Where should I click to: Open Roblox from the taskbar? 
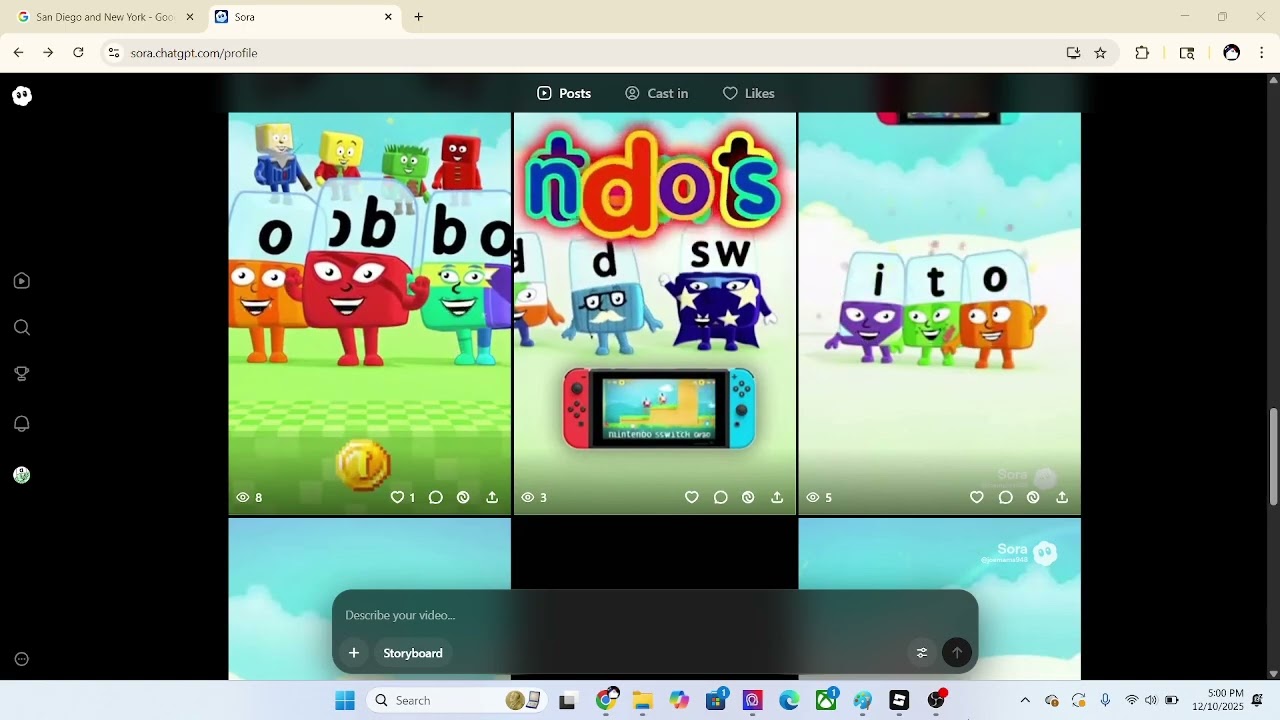click(899, 700)
